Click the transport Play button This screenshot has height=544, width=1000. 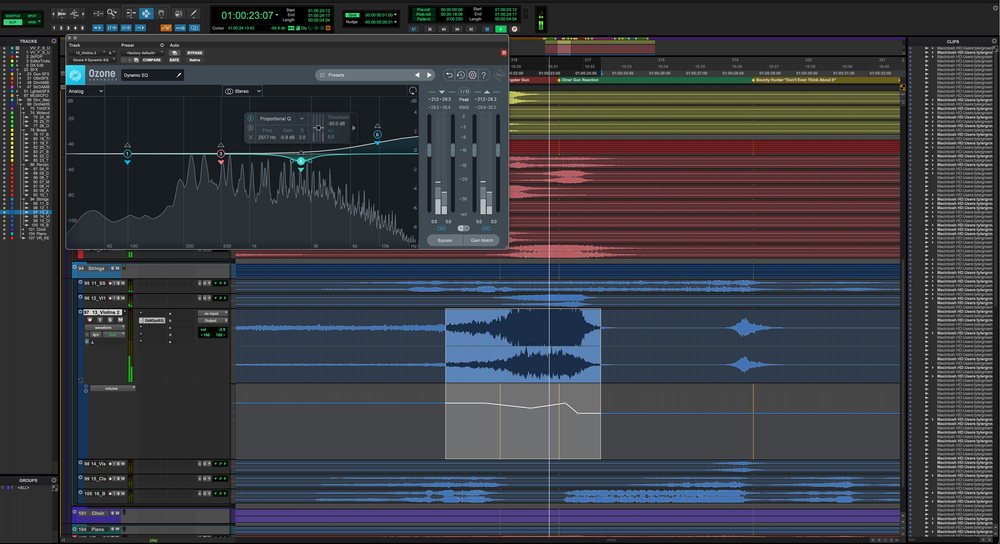tap(501, 29)
